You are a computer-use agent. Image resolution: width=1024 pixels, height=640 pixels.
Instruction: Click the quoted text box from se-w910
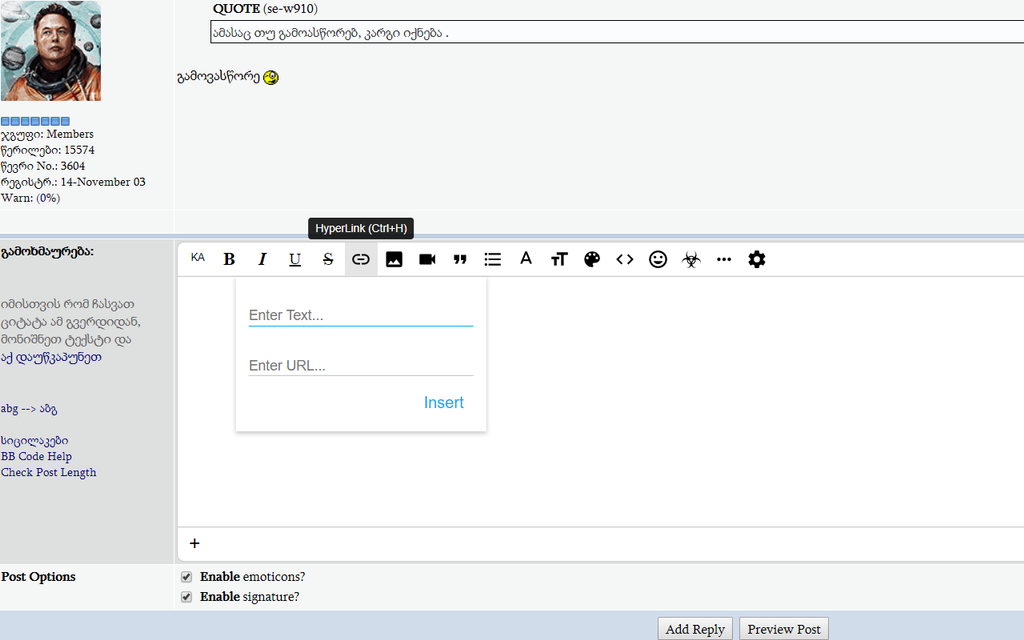617,32
